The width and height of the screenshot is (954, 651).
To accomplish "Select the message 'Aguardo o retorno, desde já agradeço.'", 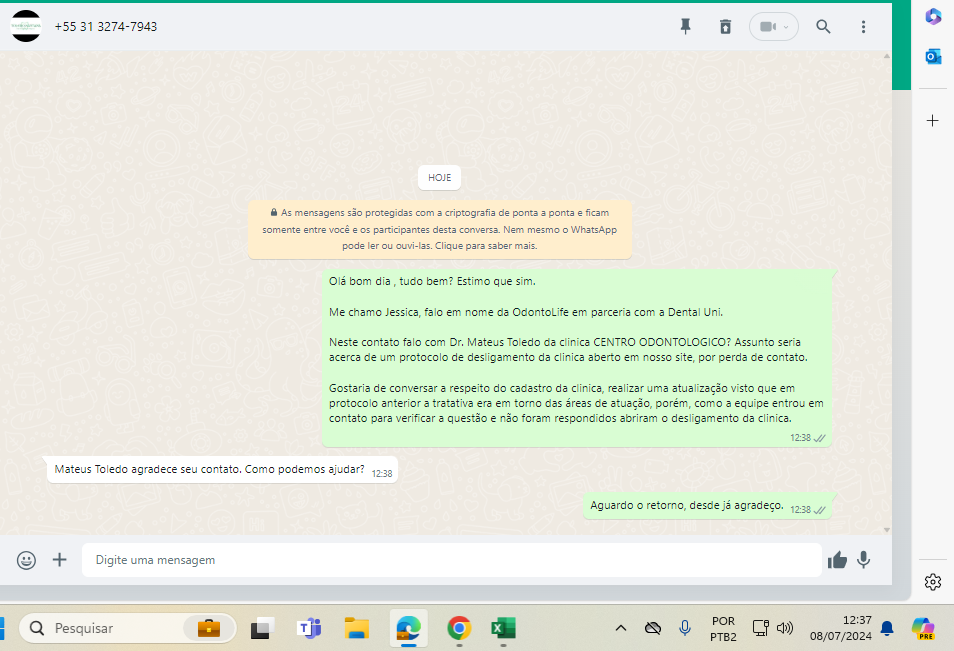I will [x=708, y=506].
